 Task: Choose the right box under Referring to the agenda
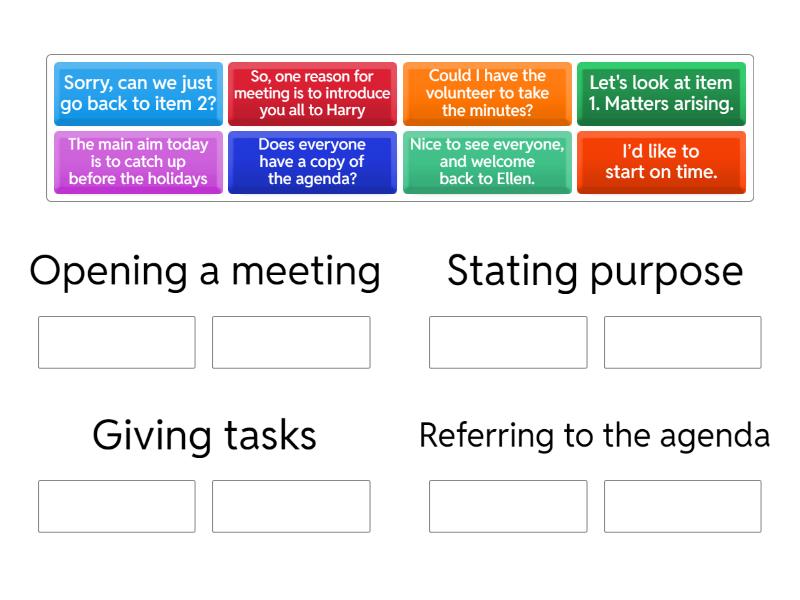[x=682, y=506]
